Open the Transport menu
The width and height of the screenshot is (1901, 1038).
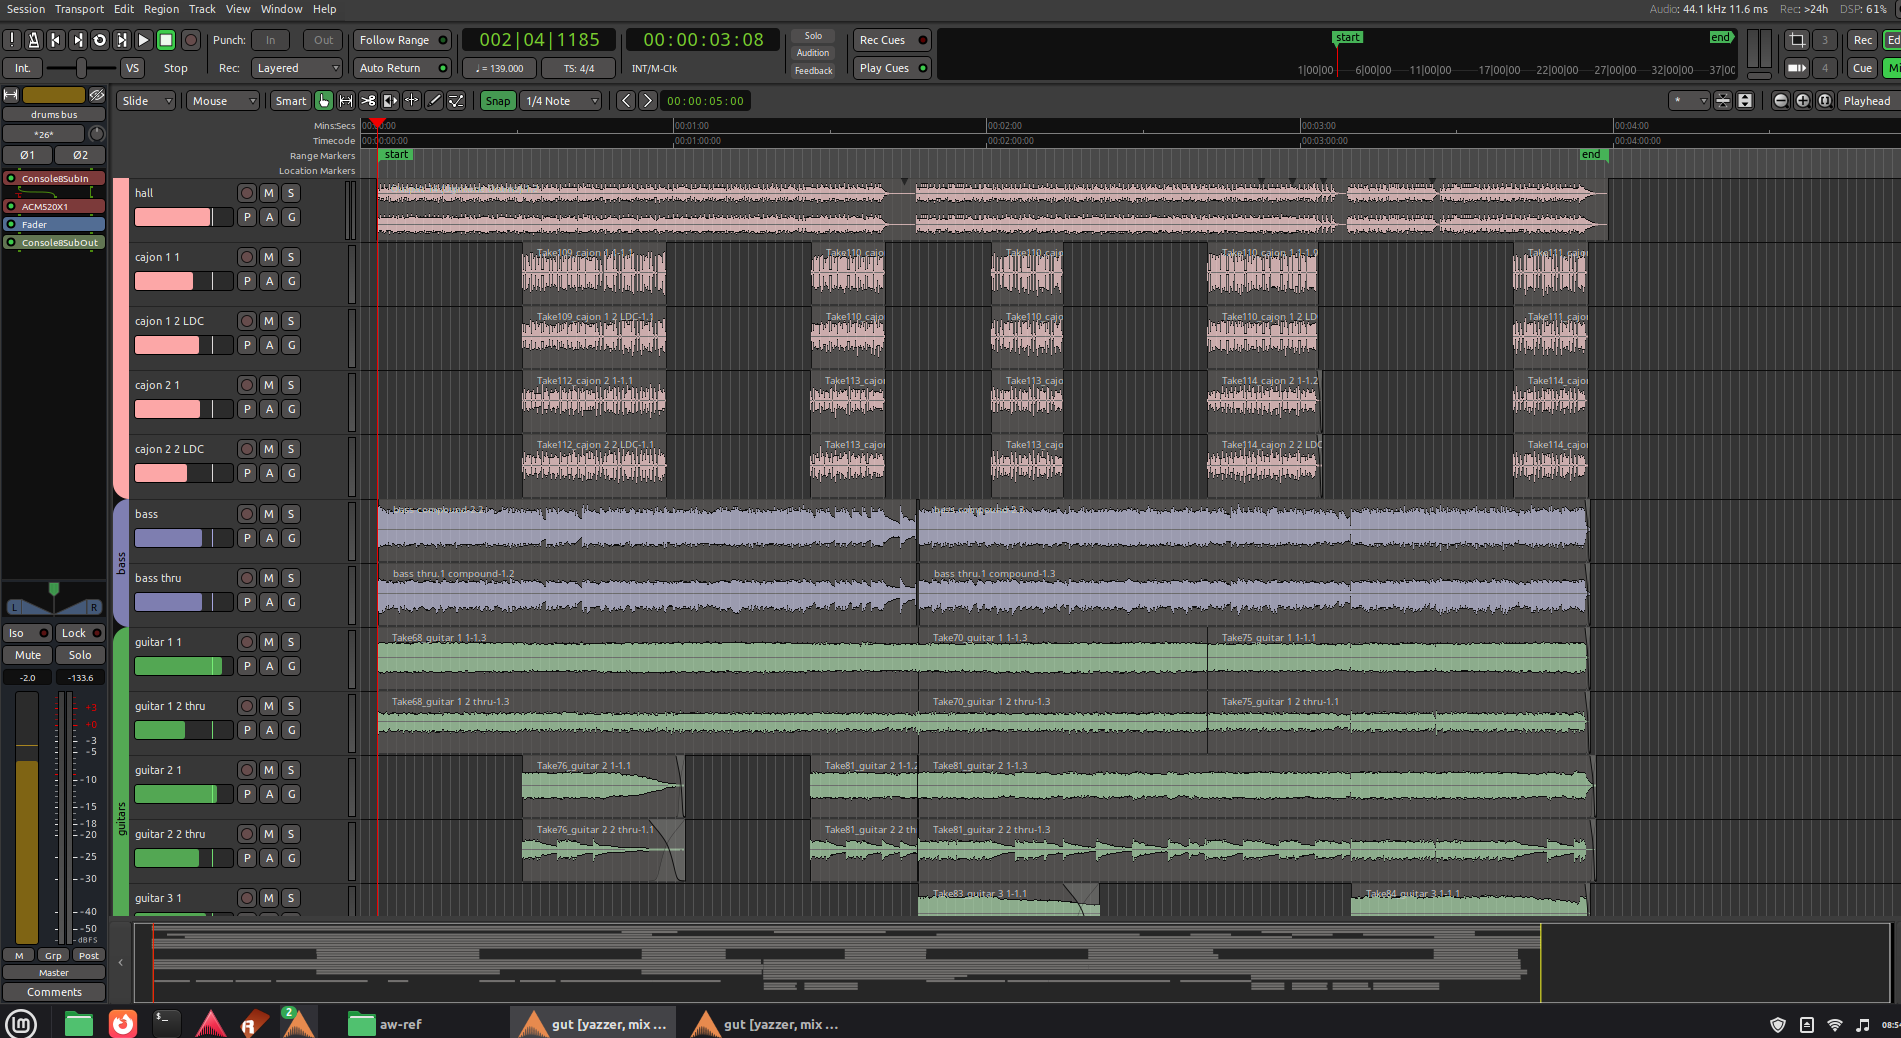[x=79, y=9]
